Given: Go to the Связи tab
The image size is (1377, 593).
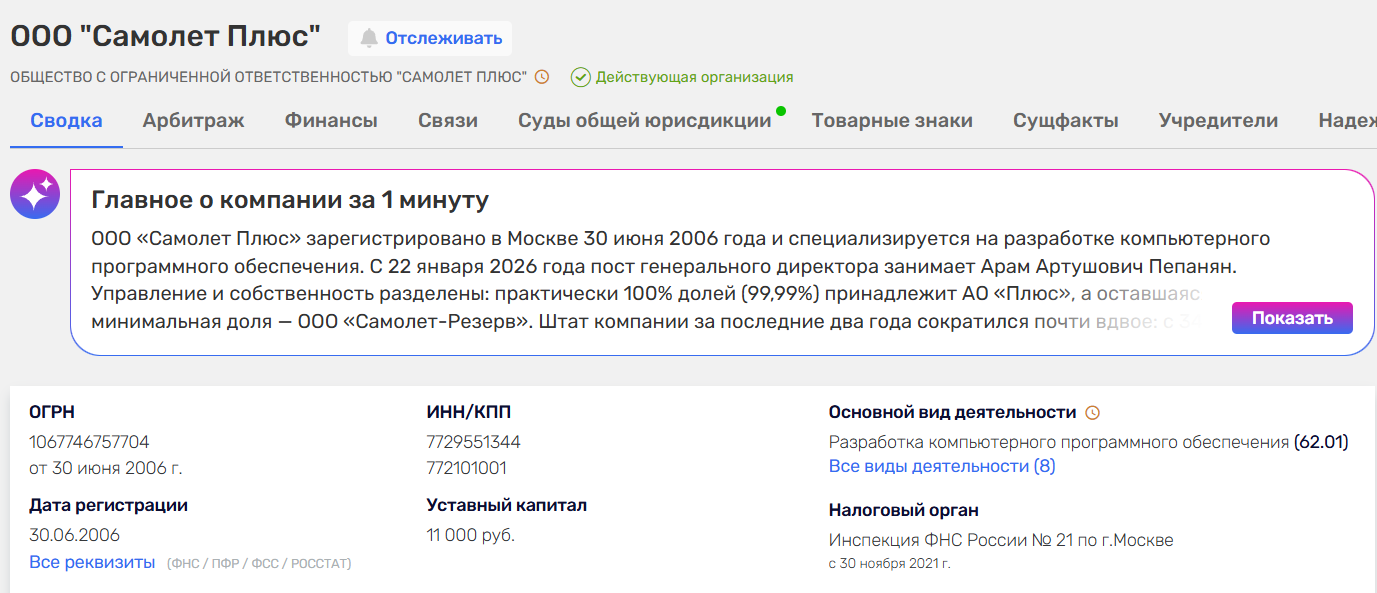Looking at the screenshot, I should tap(448, 121).
